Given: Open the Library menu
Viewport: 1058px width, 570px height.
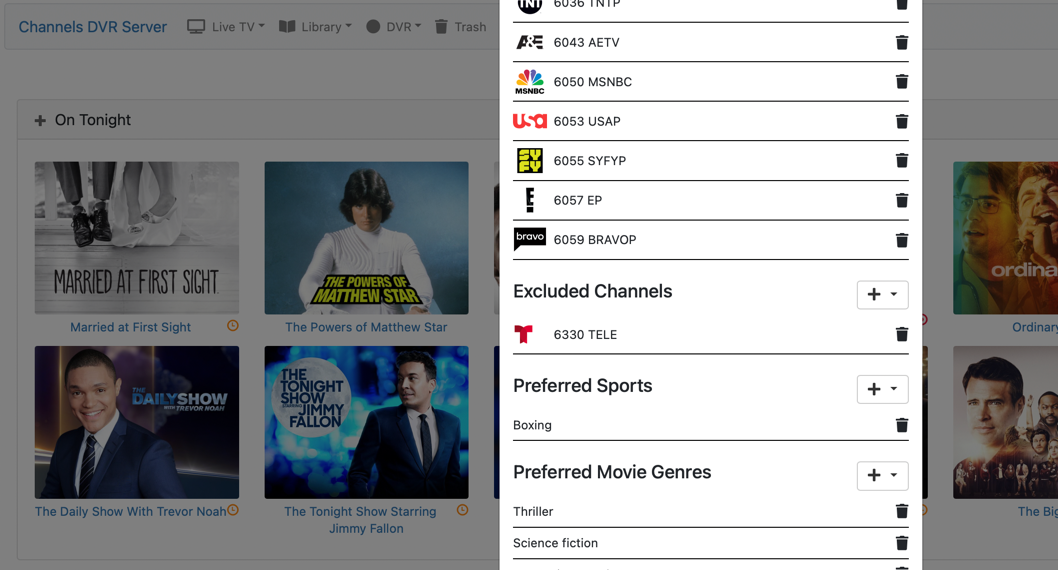Looking at the screenshot, I should pyautogui.click(x=315, y=27).
